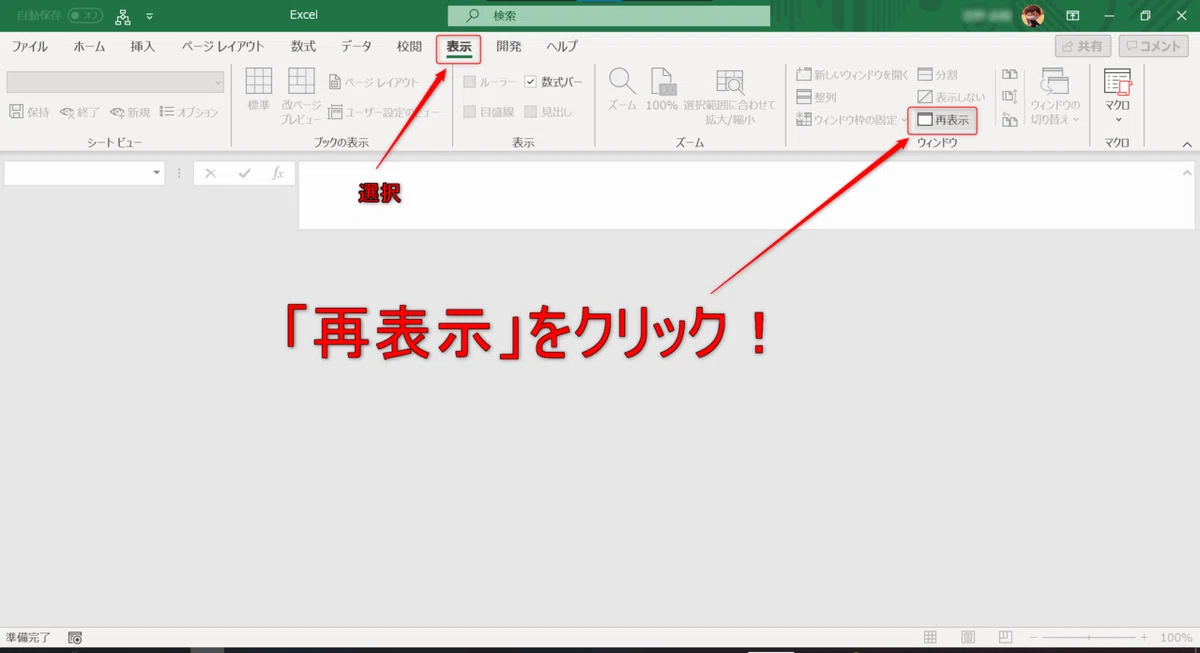Viewport: 1200px width, 653px height.
Task: Click the zoom slider in status bar
Action: (x=1087, y=637)
